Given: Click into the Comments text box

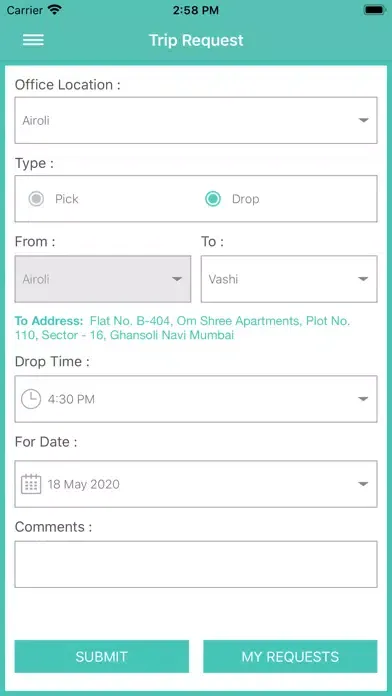Looking at the screenshot, I should (196, 564).
